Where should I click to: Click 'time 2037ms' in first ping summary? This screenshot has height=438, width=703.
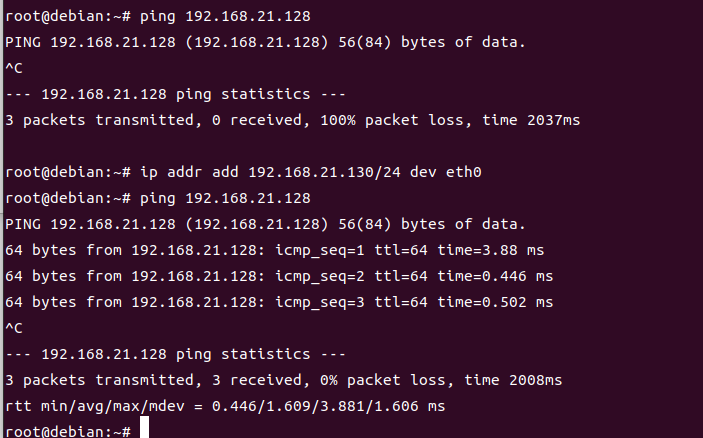click(x=531, y=120)
